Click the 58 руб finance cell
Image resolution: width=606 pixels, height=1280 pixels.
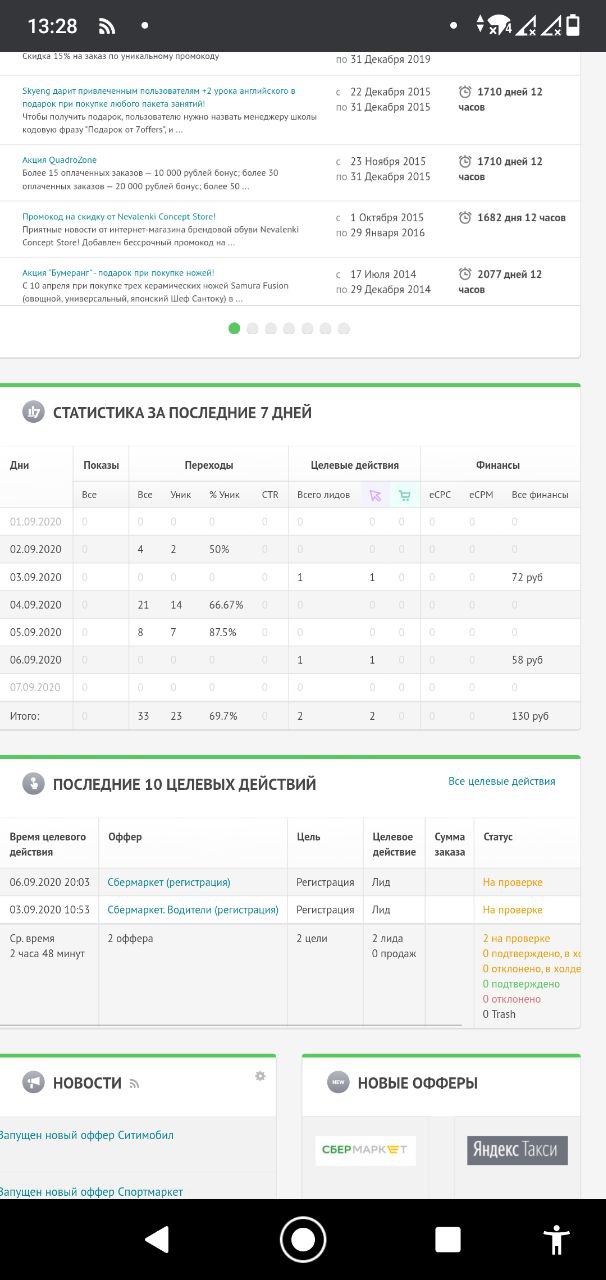tap(527, 660)
